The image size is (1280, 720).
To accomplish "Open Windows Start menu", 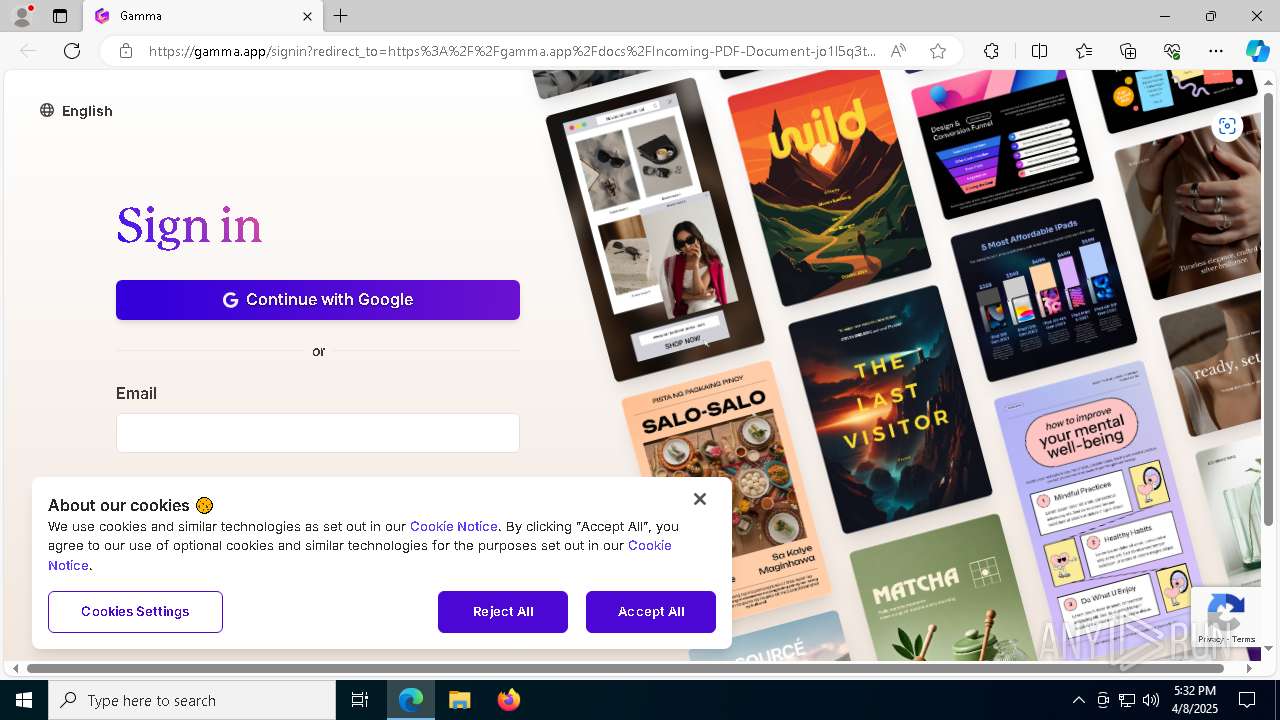I will pos(24,700).
